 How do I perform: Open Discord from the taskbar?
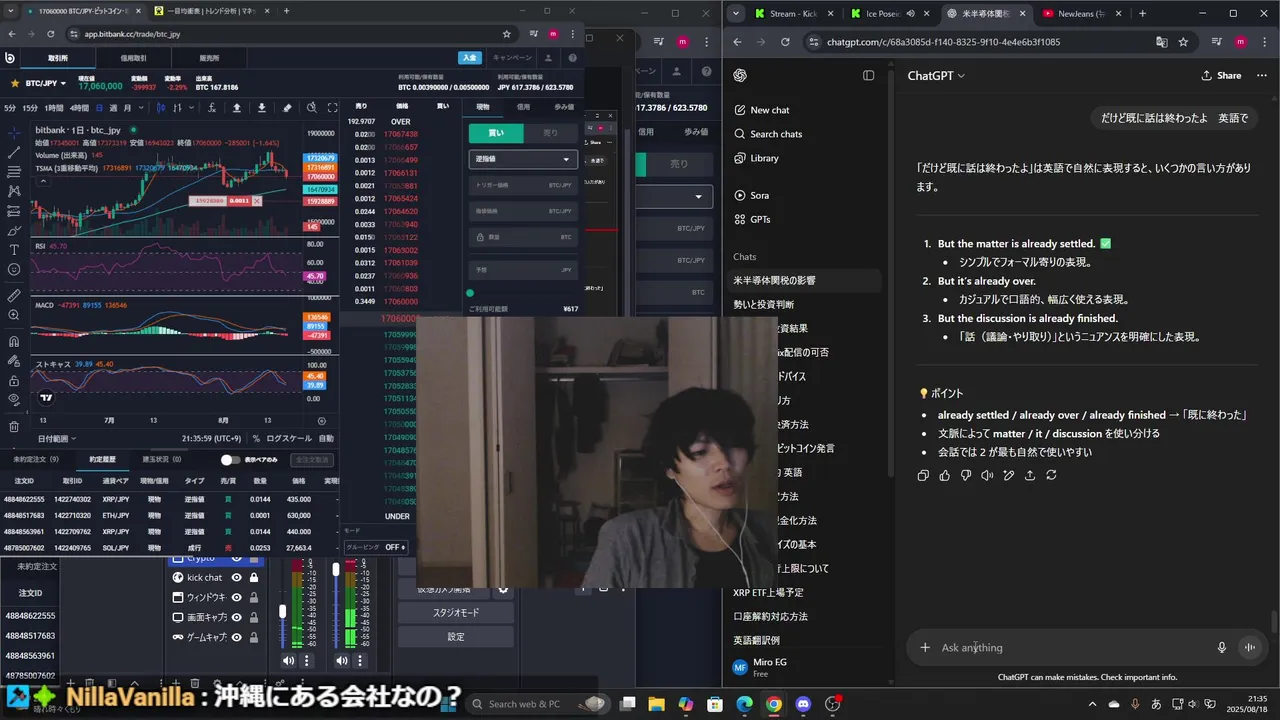803,704
